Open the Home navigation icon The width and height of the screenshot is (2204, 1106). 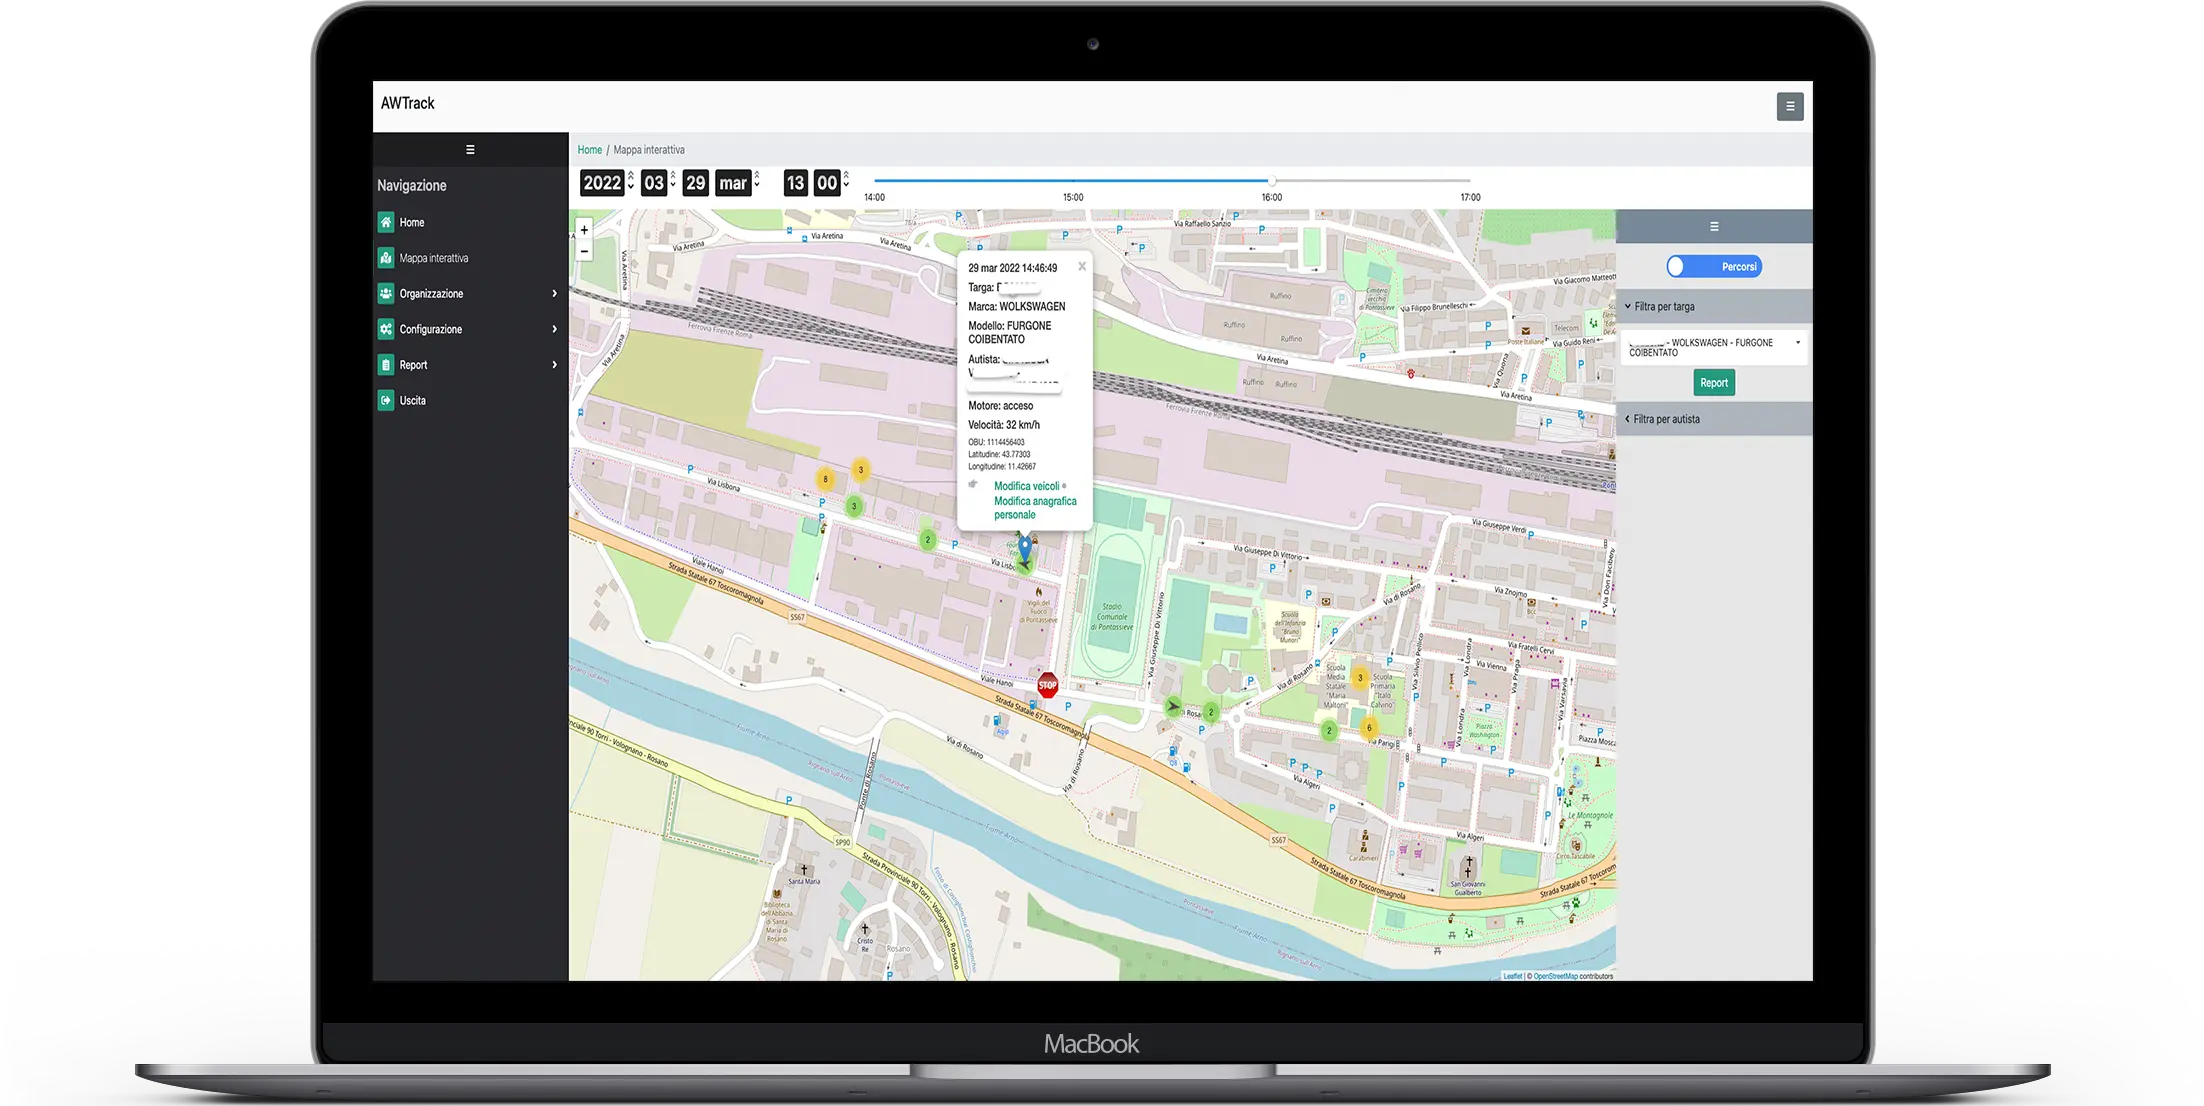click(386, 222)
